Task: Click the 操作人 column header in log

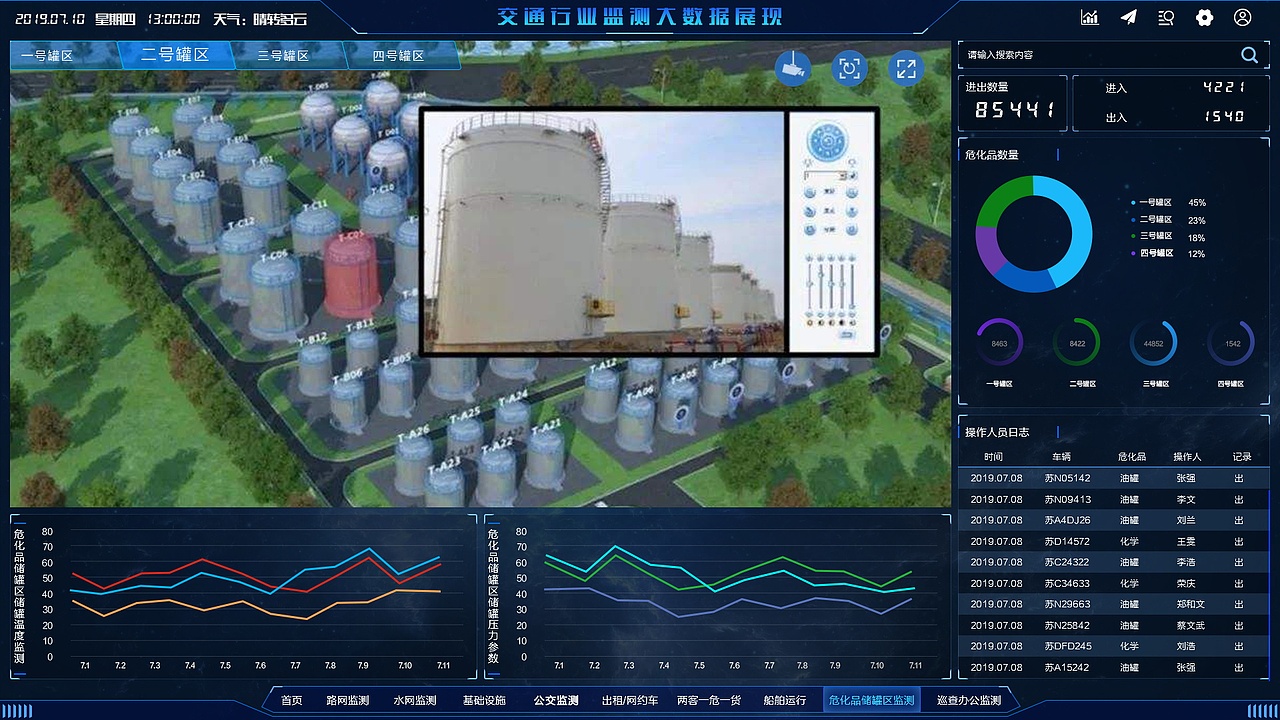Action: [1187, 456]
